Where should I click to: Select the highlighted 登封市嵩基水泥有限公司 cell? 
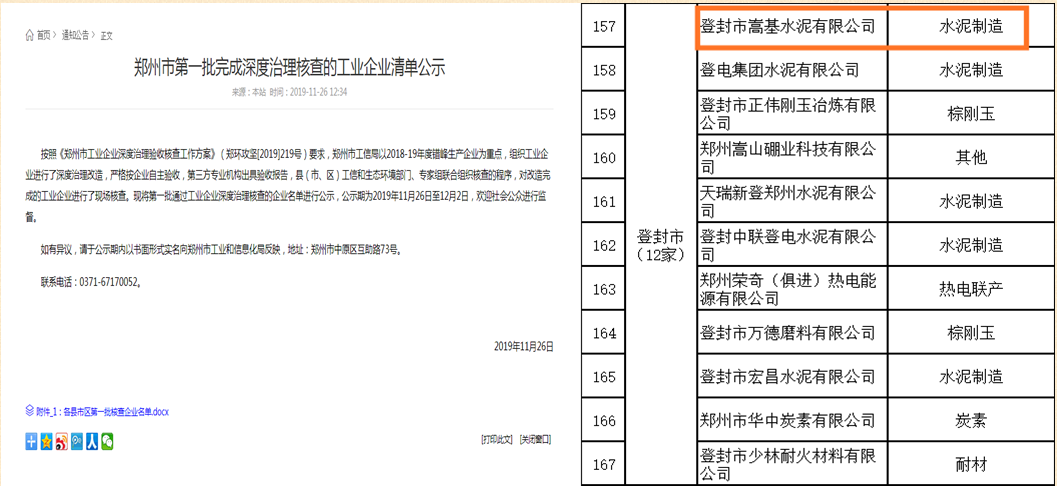pyautogui.click(x=788, y=27)
